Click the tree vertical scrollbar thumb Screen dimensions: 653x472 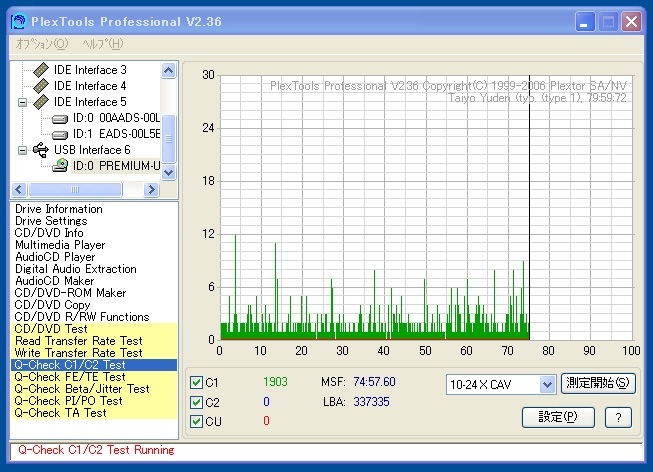point(168,139)
